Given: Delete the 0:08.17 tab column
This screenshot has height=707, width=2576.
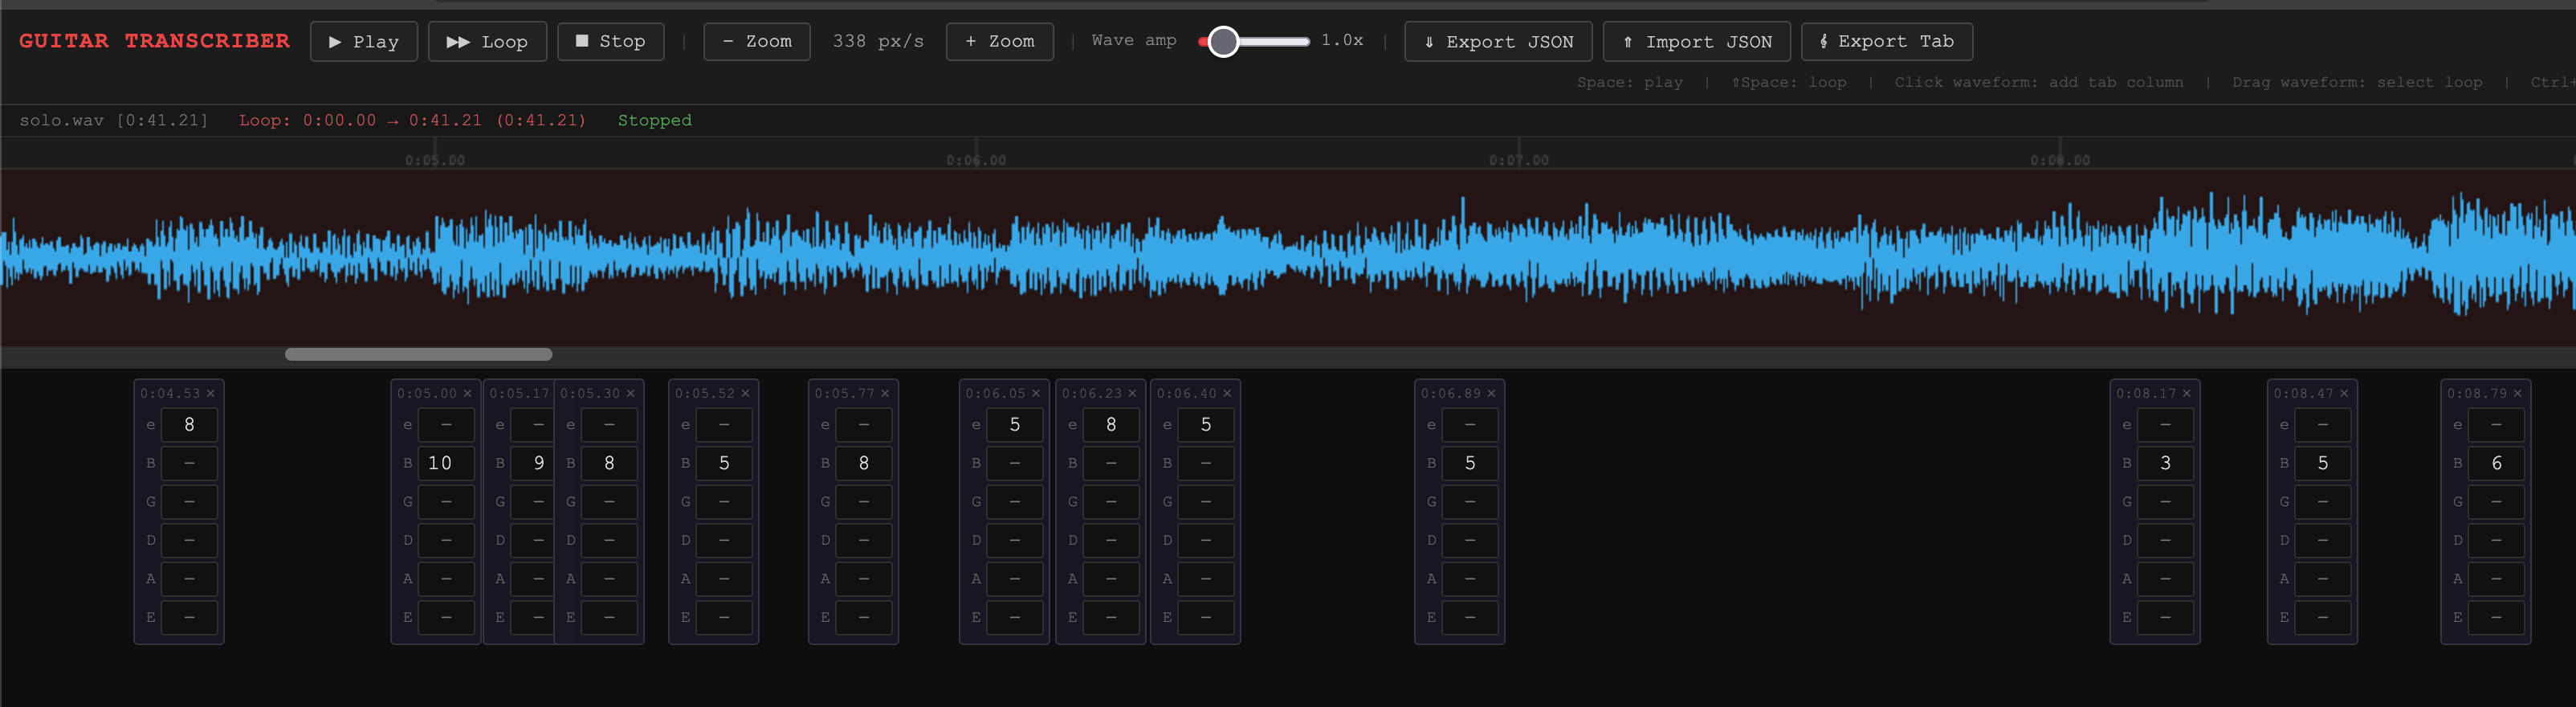Looking at the screenshot, I should [2186, 394].
